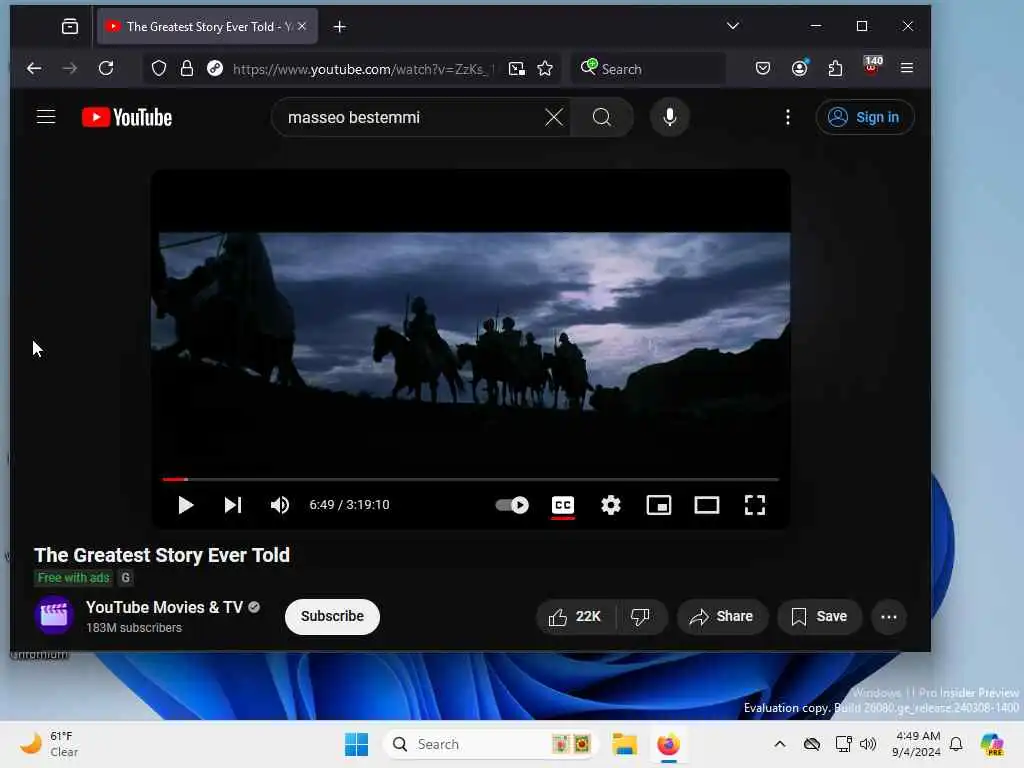Click the address bar URL
1024x768 pixels.
point(362,69)
